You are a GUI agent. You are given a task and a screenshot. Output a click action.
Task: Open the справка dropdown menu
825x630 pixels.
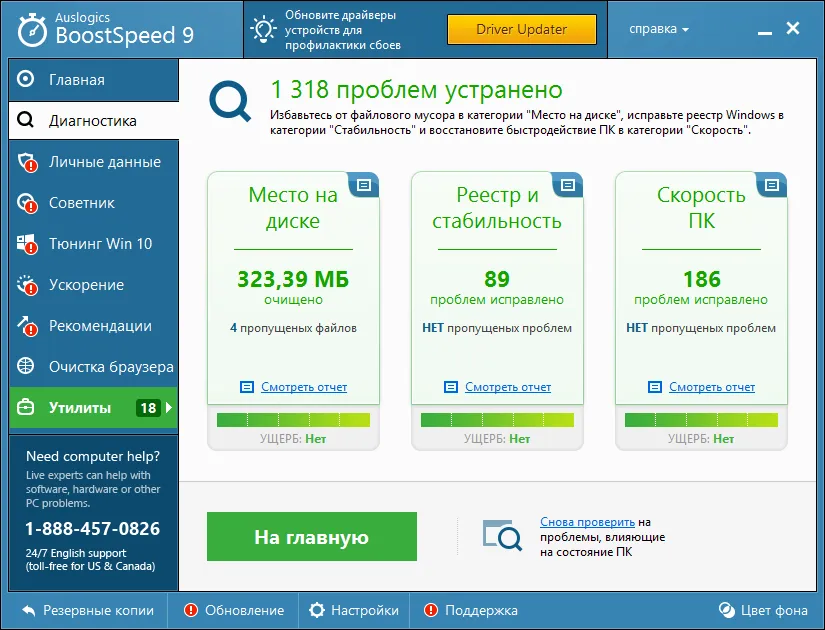[659, 29]
